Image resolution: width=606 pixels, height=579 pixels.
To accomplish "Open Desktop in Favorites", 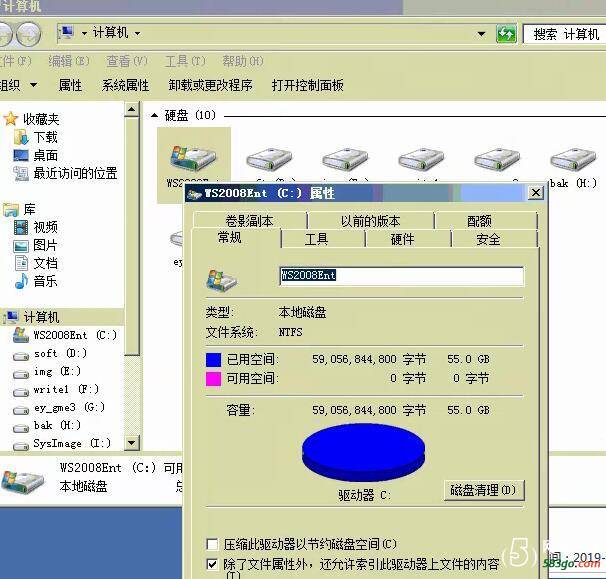I will pyautogui.click(x=36, y=155).
